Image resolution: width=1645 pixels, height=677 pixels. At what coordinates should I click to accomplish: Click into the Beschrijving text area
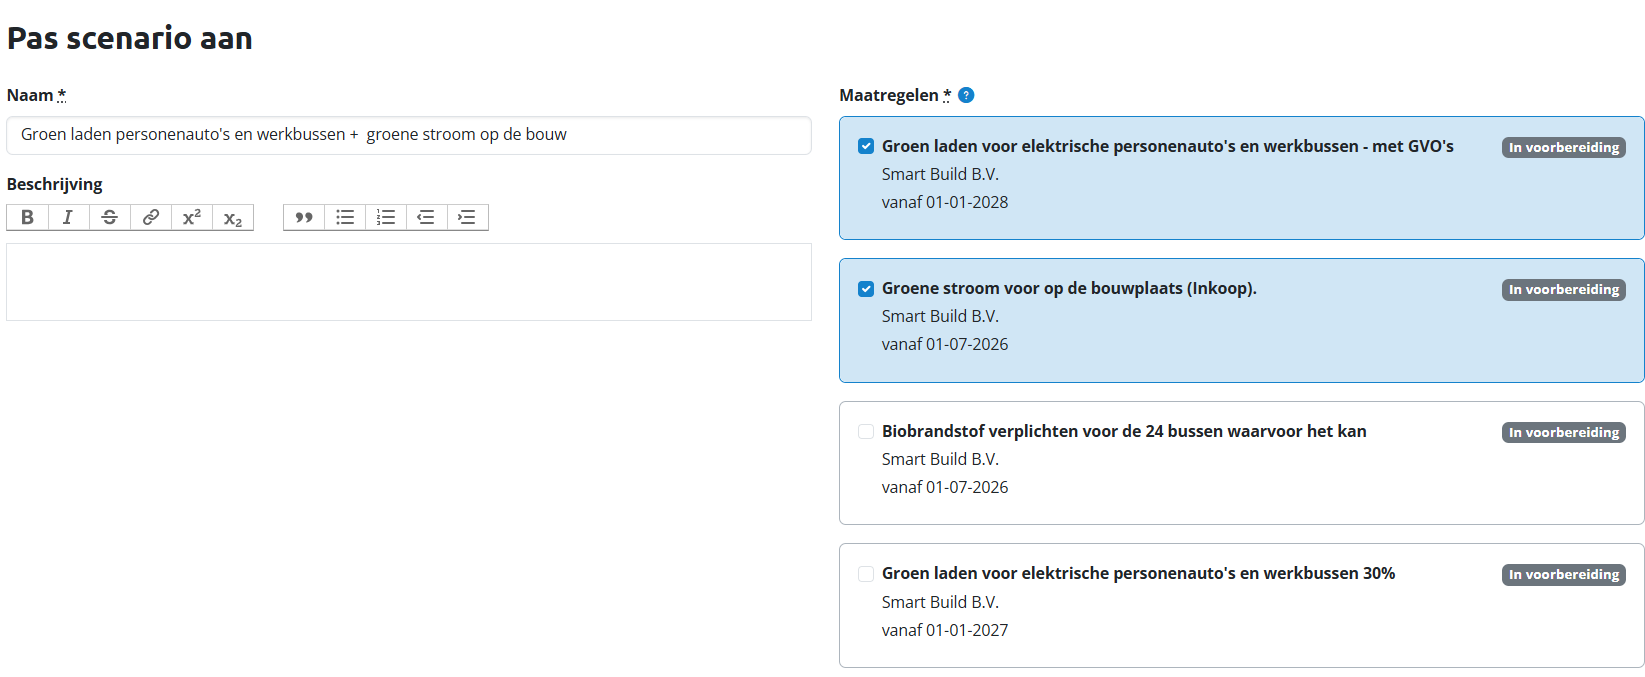[x=408, y=281]
